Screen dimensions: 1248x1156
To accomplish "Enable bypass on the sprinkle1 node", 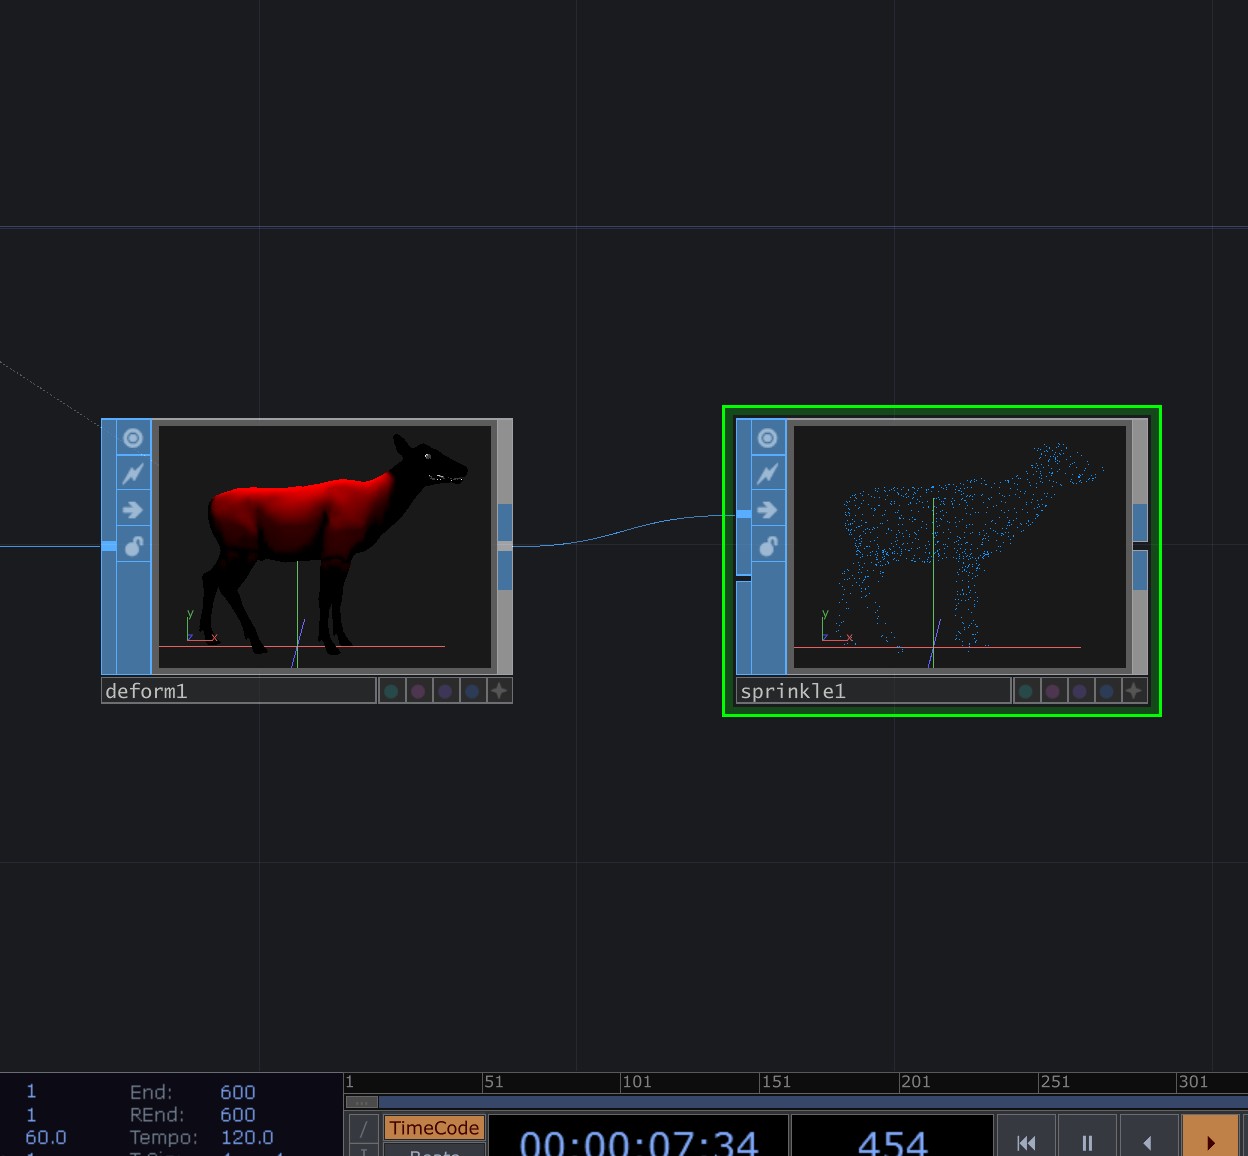I will point(767,473).
